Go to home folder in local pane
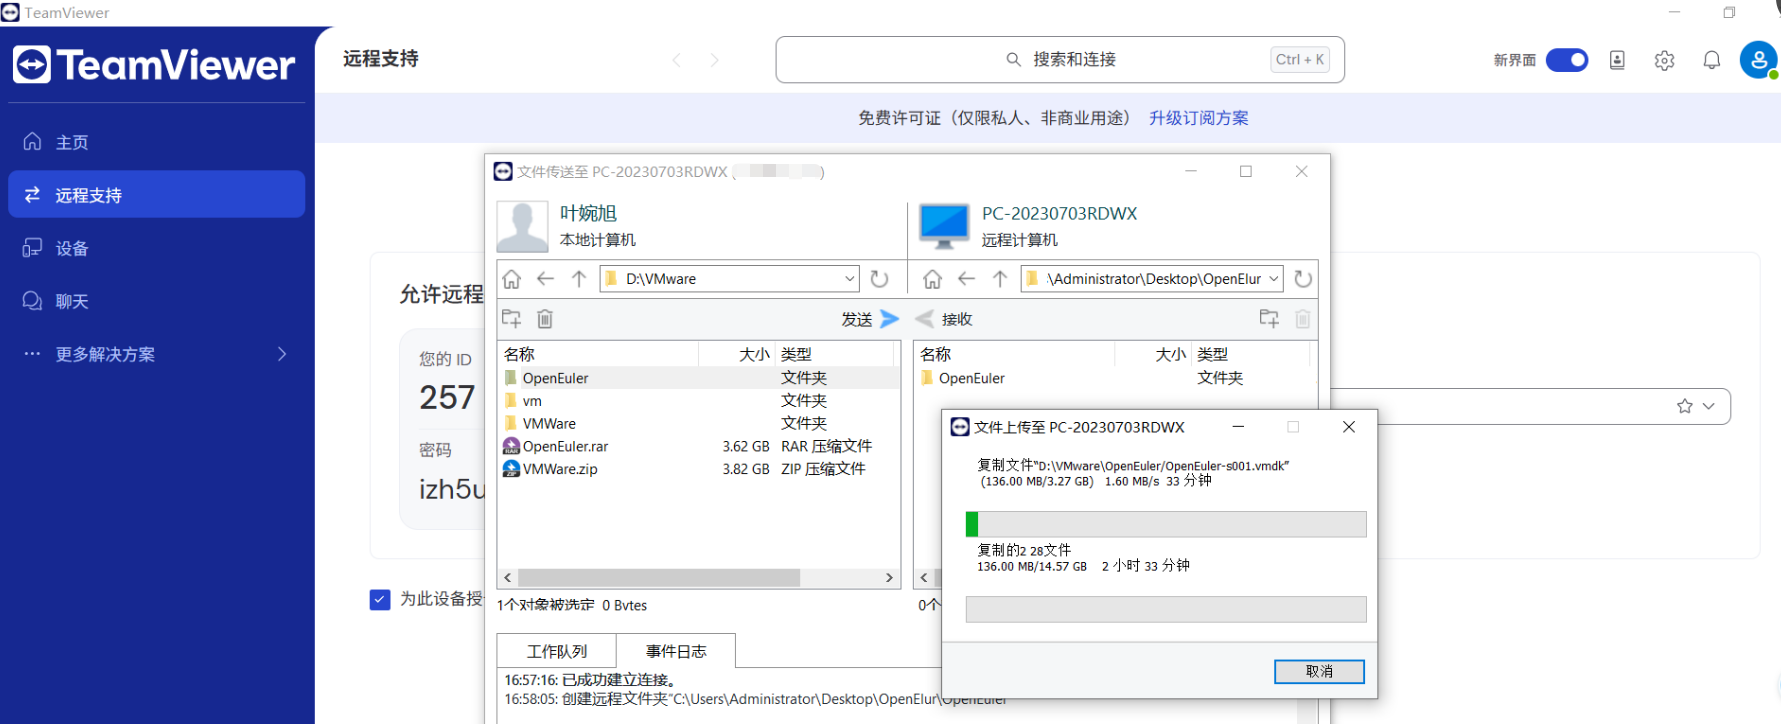Viewport: 1781px width, 724px height. click(x=512, y=279)
